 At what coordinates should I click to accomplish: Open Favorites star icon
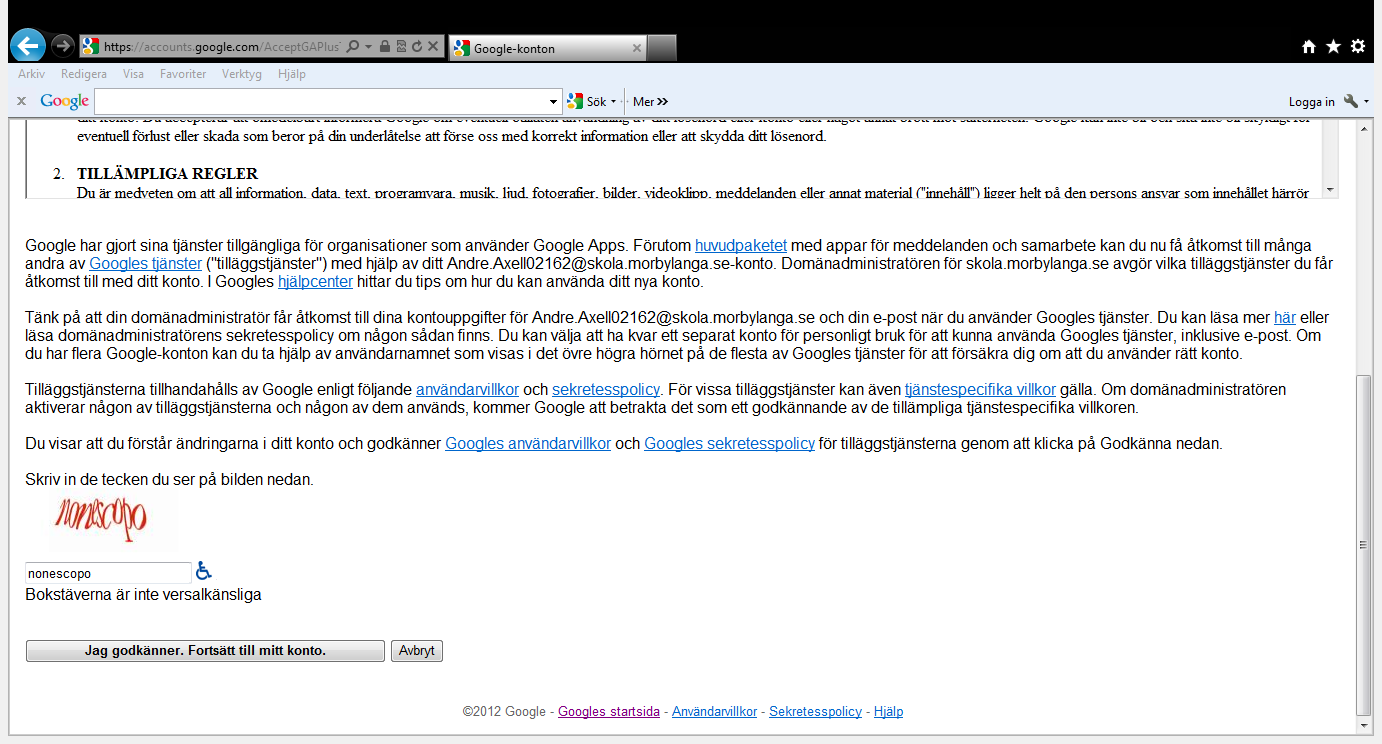click(1333, 46)
